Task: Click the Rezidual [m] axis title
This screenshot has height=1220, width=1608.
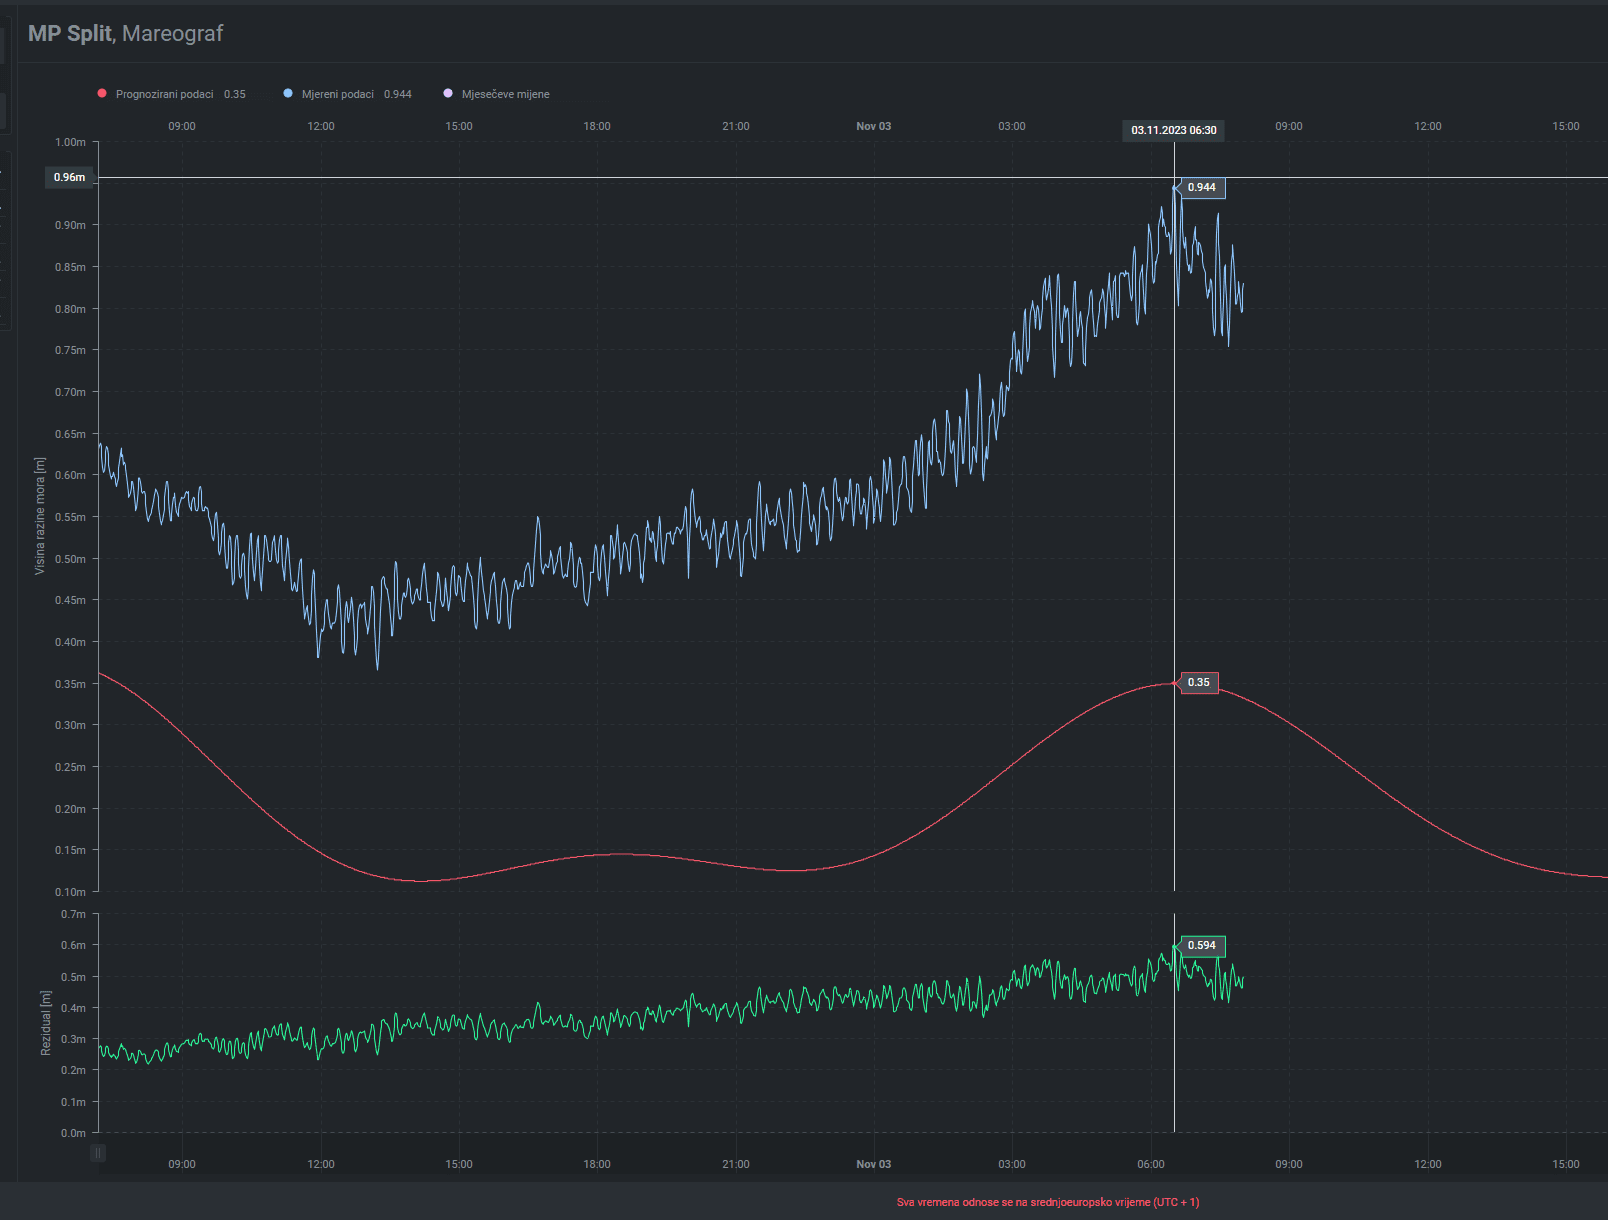Action: tap(45, 1023)
